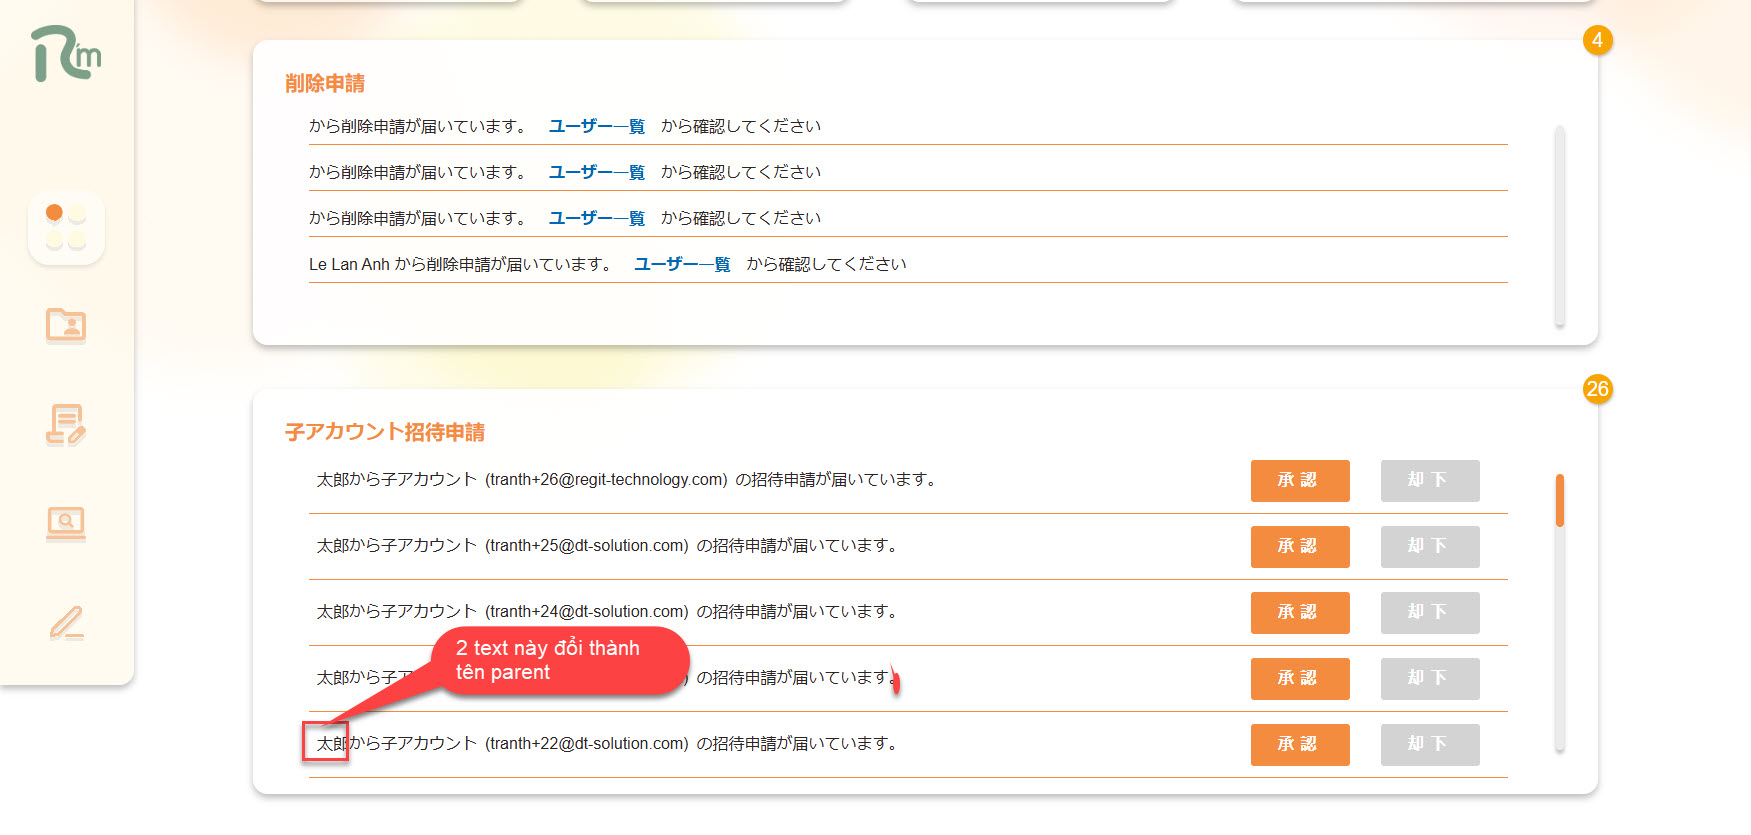Viewport: 1751px width, 835px height.
Task: Click the orange badge showing 4
Action: [x=1597, y=40]
